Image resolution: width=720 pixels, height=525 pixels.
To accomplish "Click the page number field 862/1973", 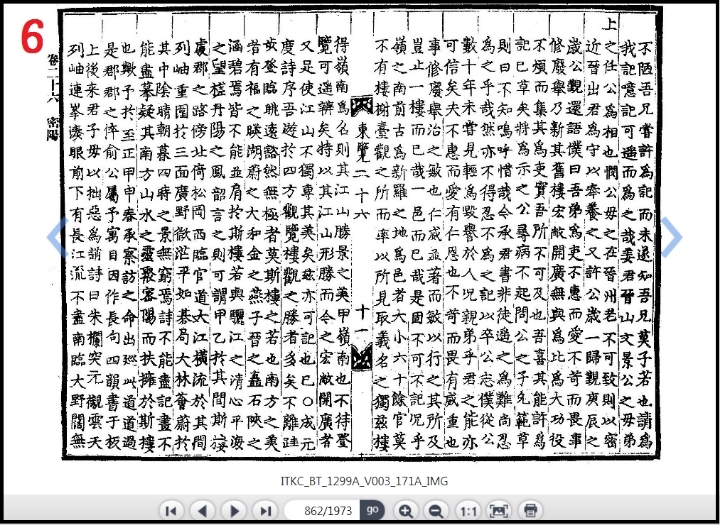I will (x=323, y=510).
